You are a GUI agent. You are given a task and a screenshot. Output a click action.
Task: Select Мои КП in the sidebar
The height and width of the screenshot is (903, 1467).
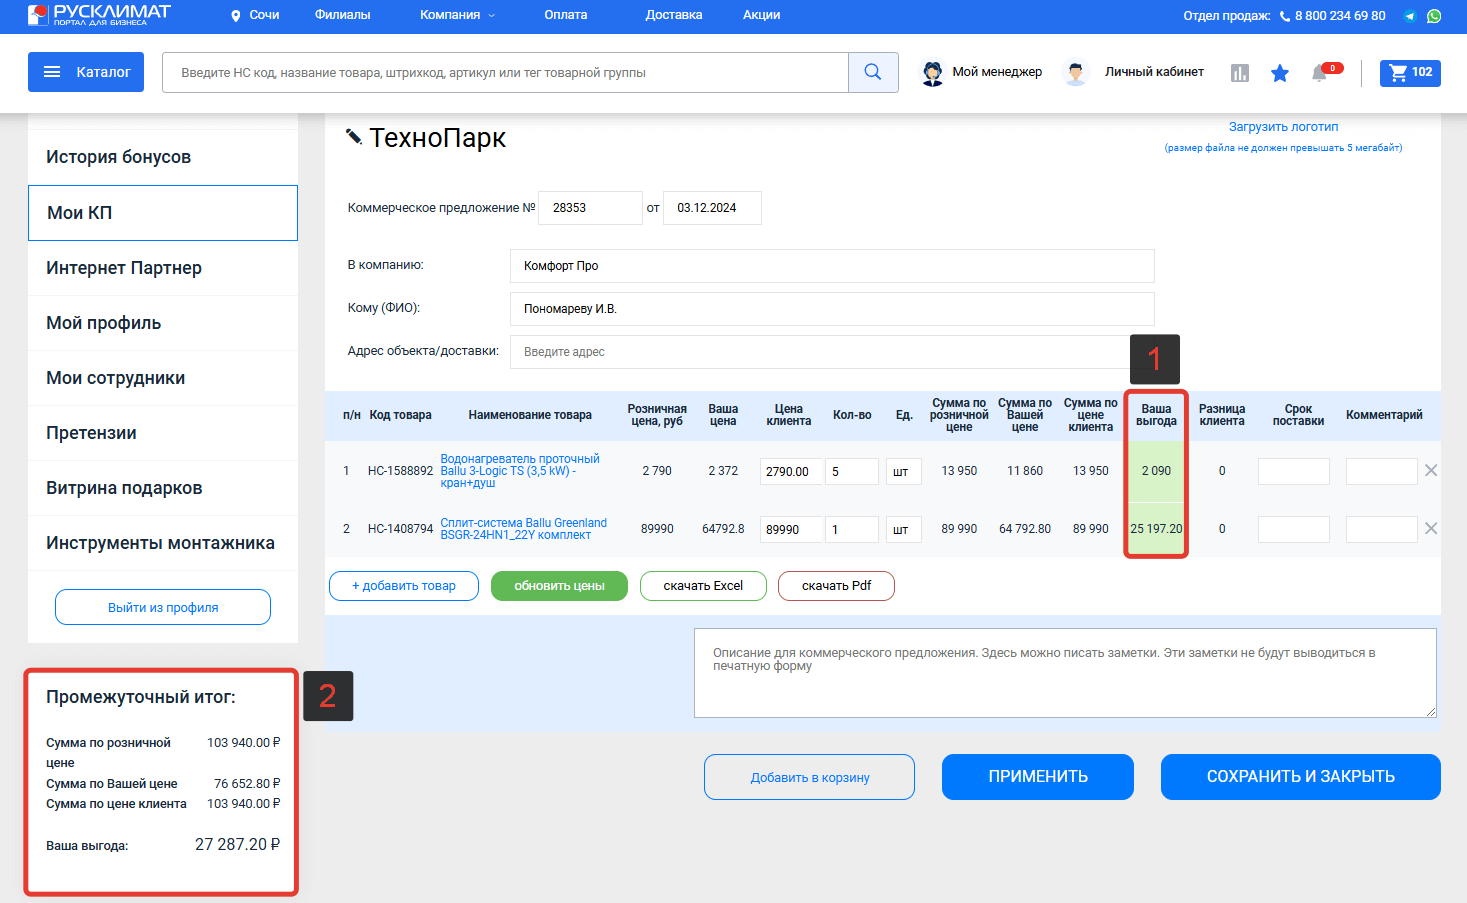pos(163,213)
